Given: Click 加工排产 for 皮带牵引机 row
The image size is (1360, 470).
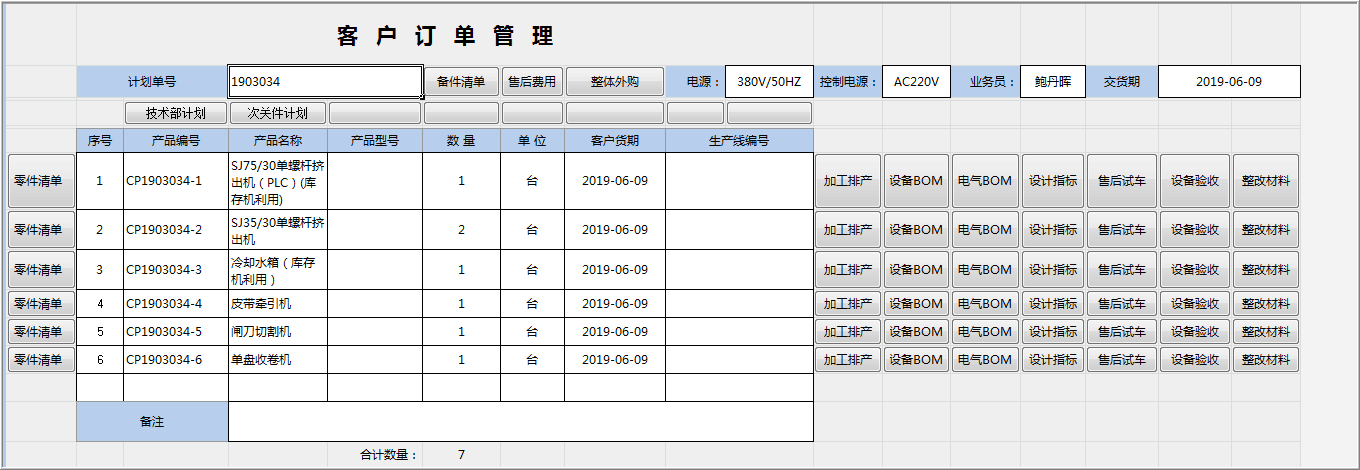Looking at the screenshot, I should coord(848,304).
